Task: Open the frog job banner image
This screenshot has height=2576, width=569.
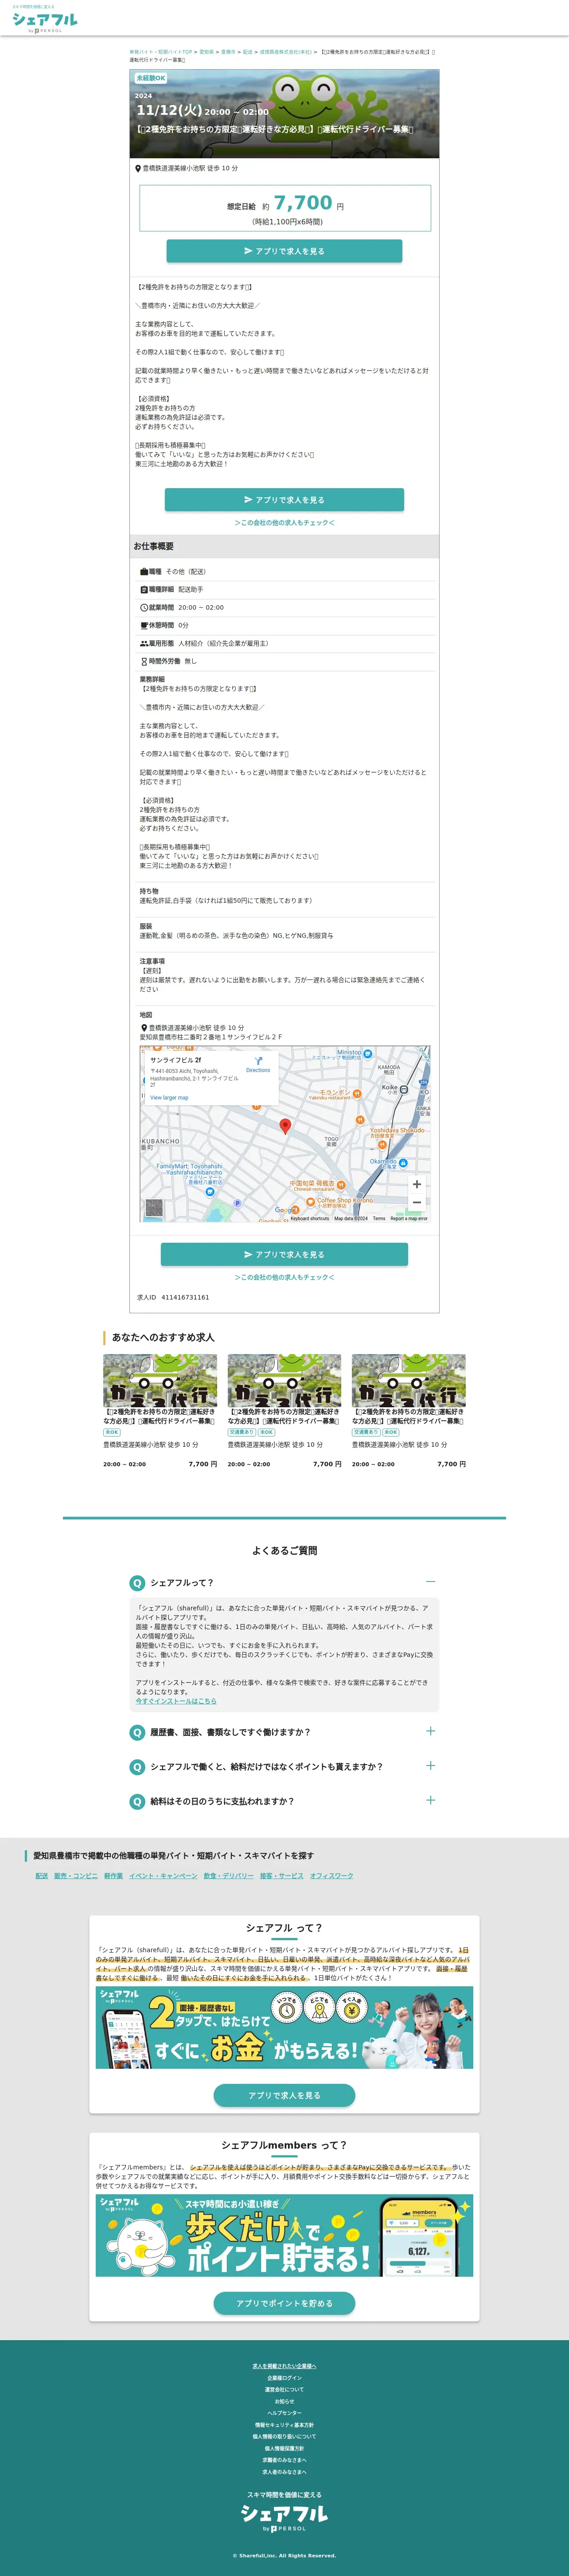Action: [284, 114]
